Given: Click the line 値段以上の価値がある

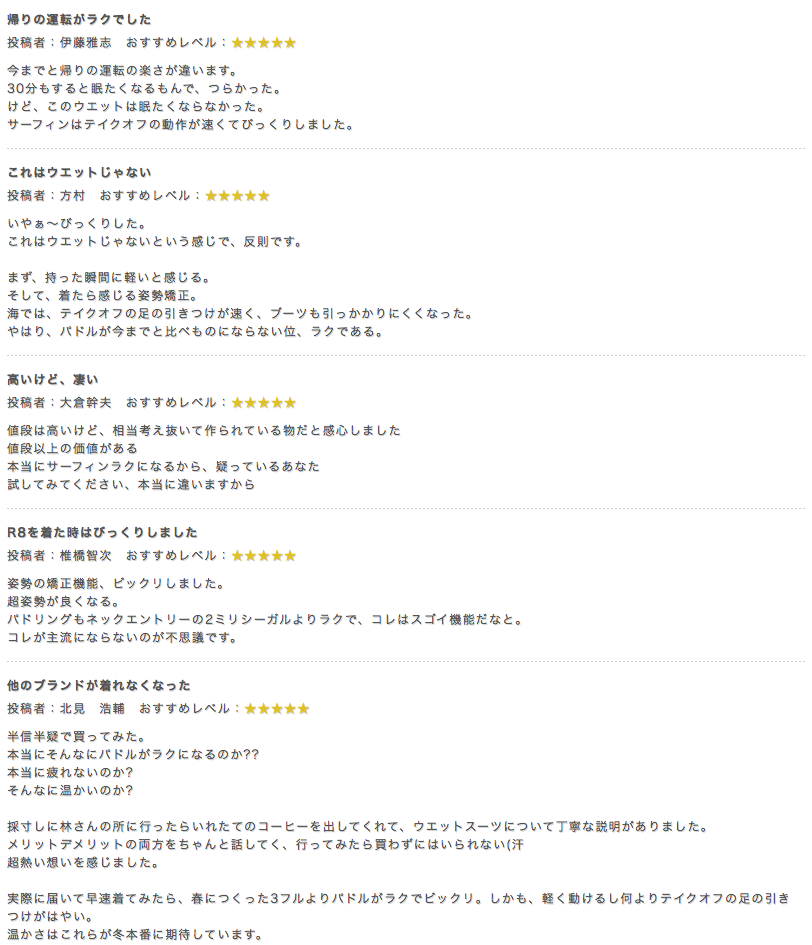Looking at the screenshot, I should [x=72, y=448].
